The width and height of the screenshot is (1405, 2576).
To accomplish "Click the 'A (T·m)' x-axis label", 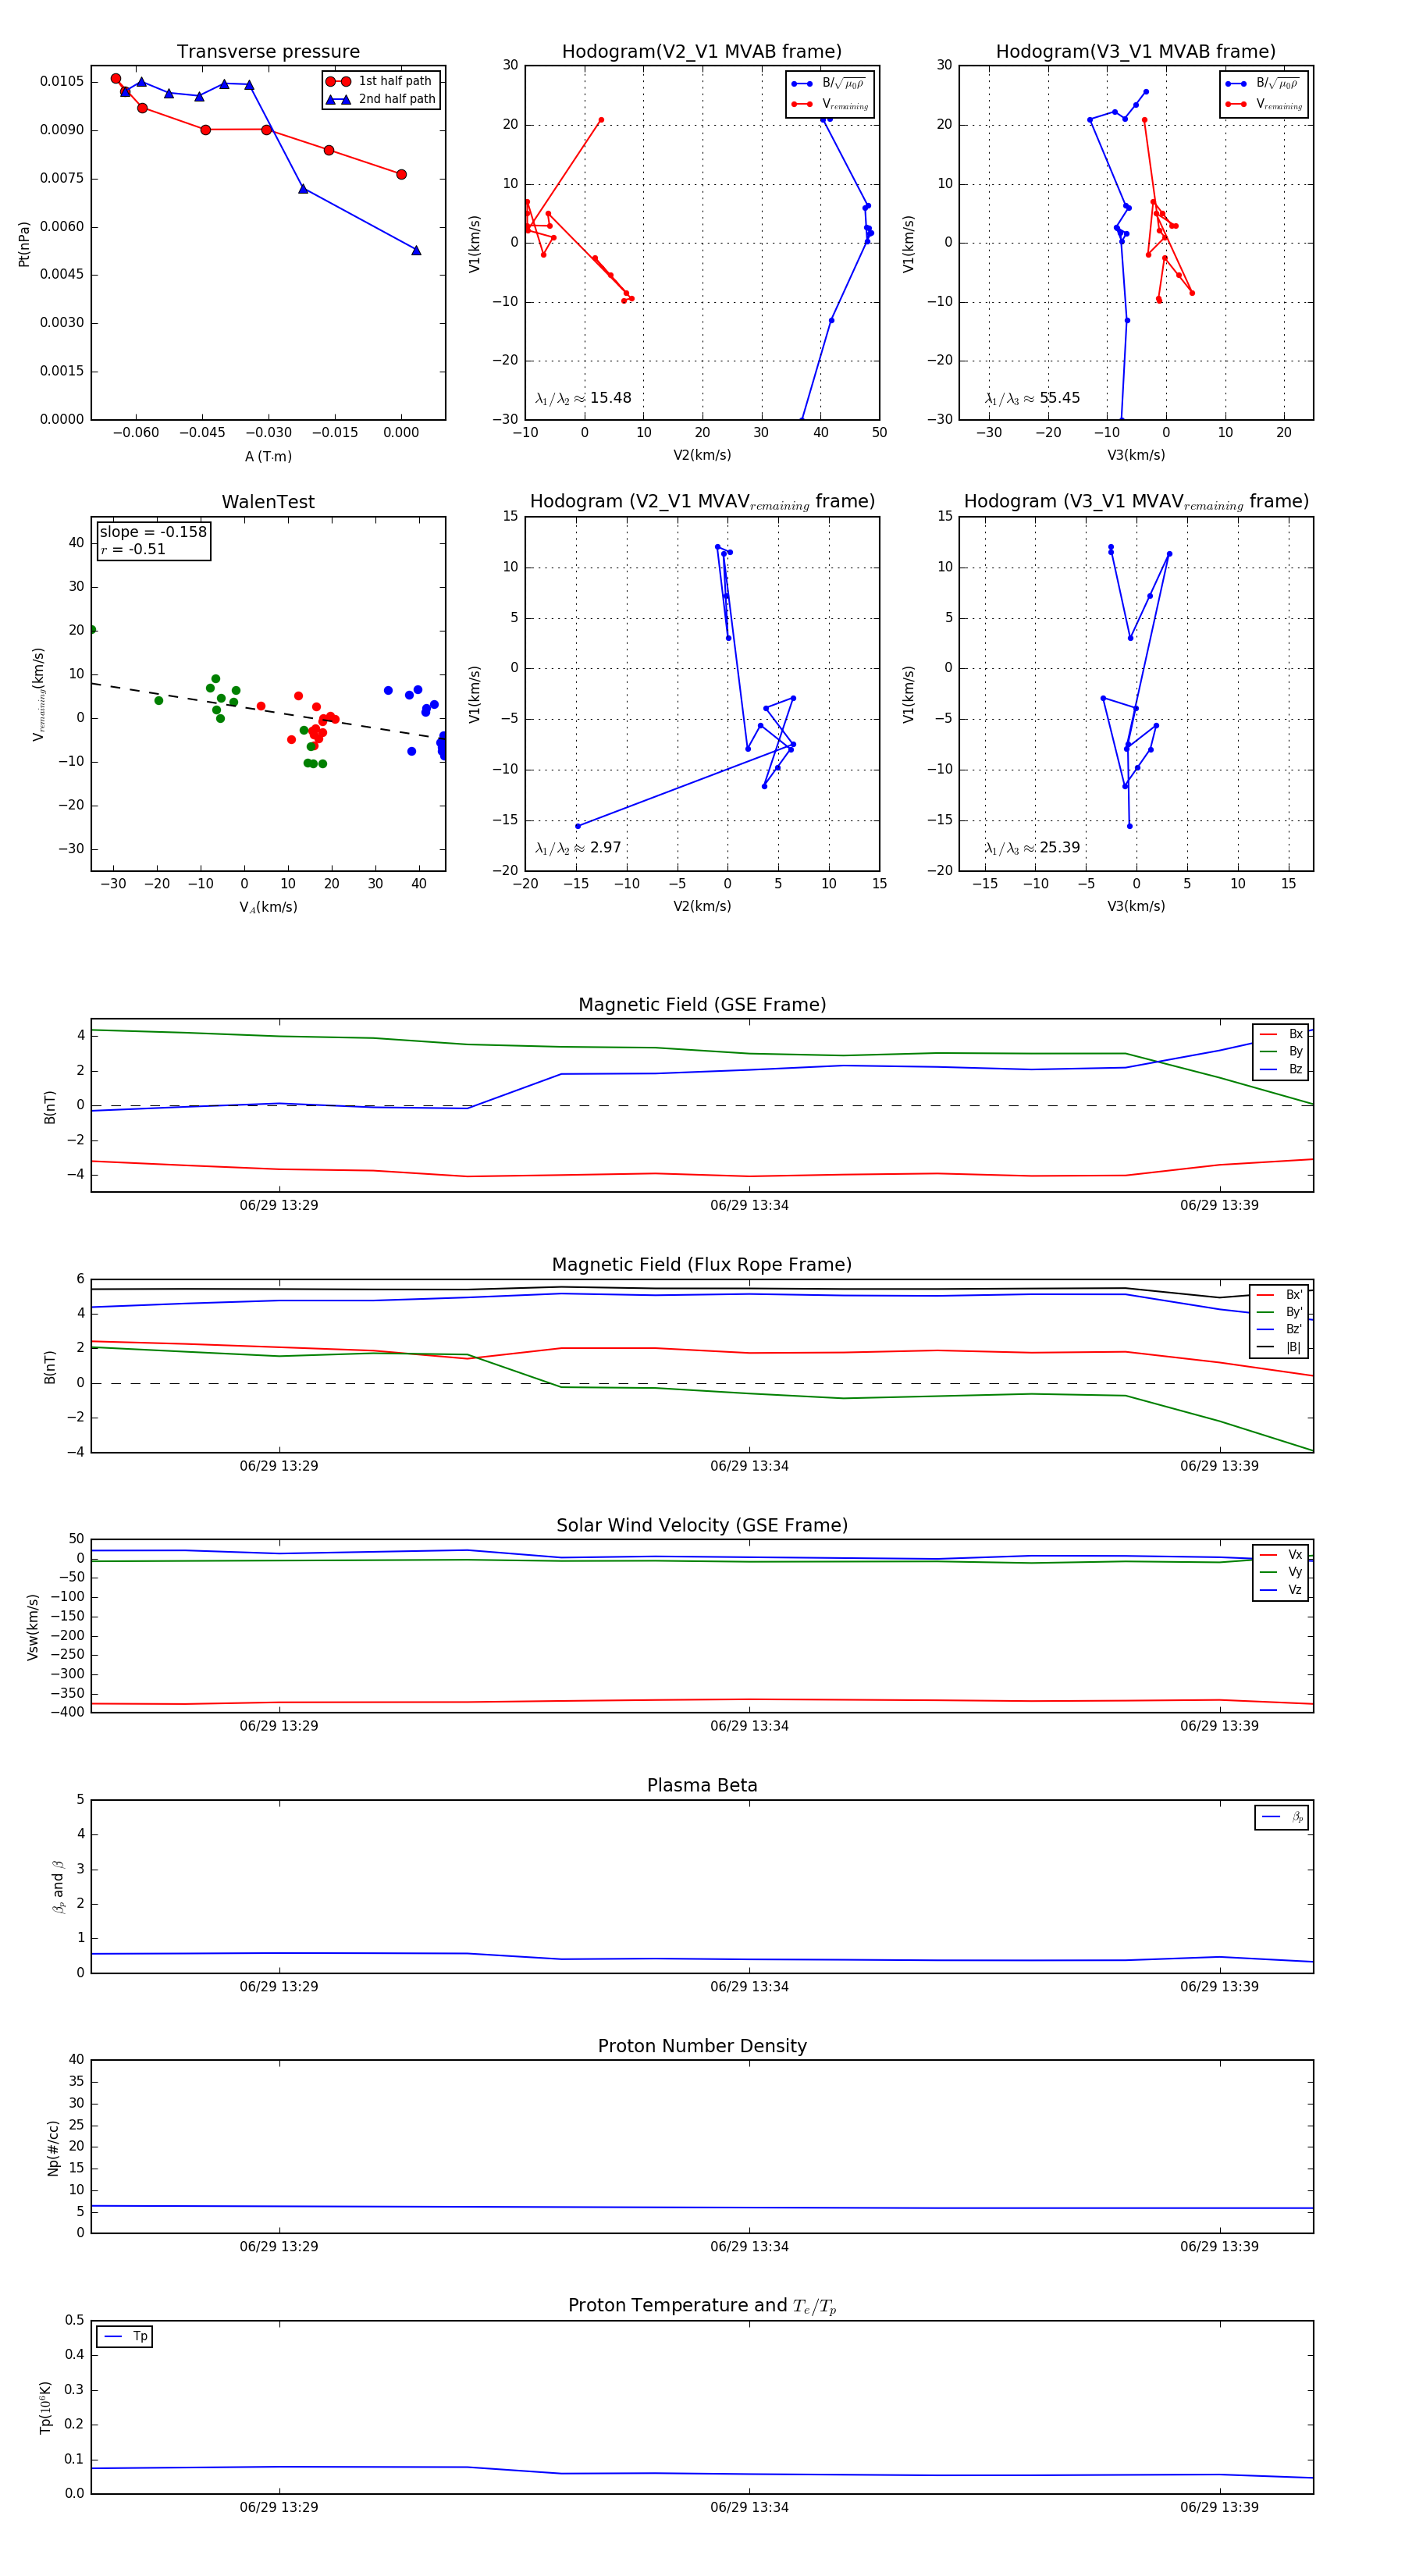I will (x=268, y=456).
